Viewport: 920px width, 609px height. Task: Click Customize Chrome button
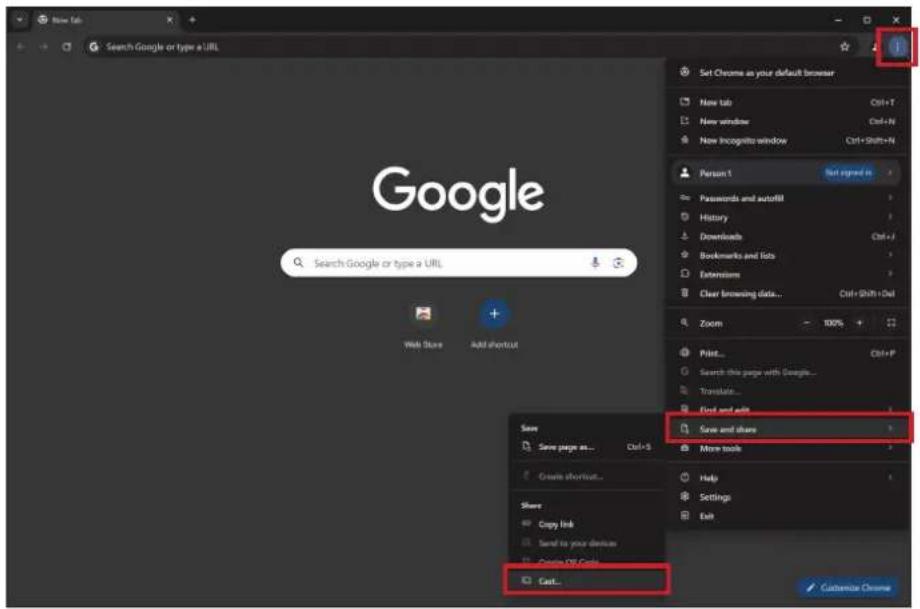[848, 587]
